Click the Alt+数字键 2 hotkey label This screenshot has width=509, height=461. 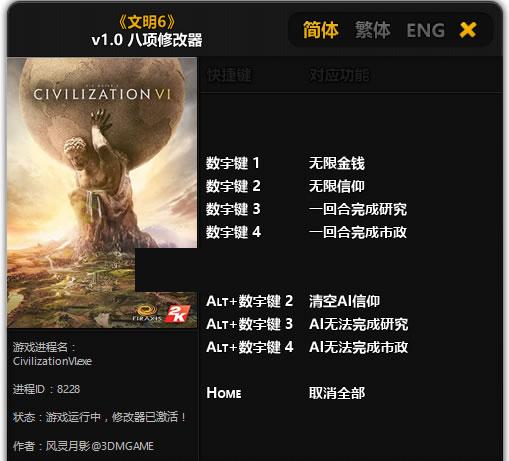tap(249, 301)
